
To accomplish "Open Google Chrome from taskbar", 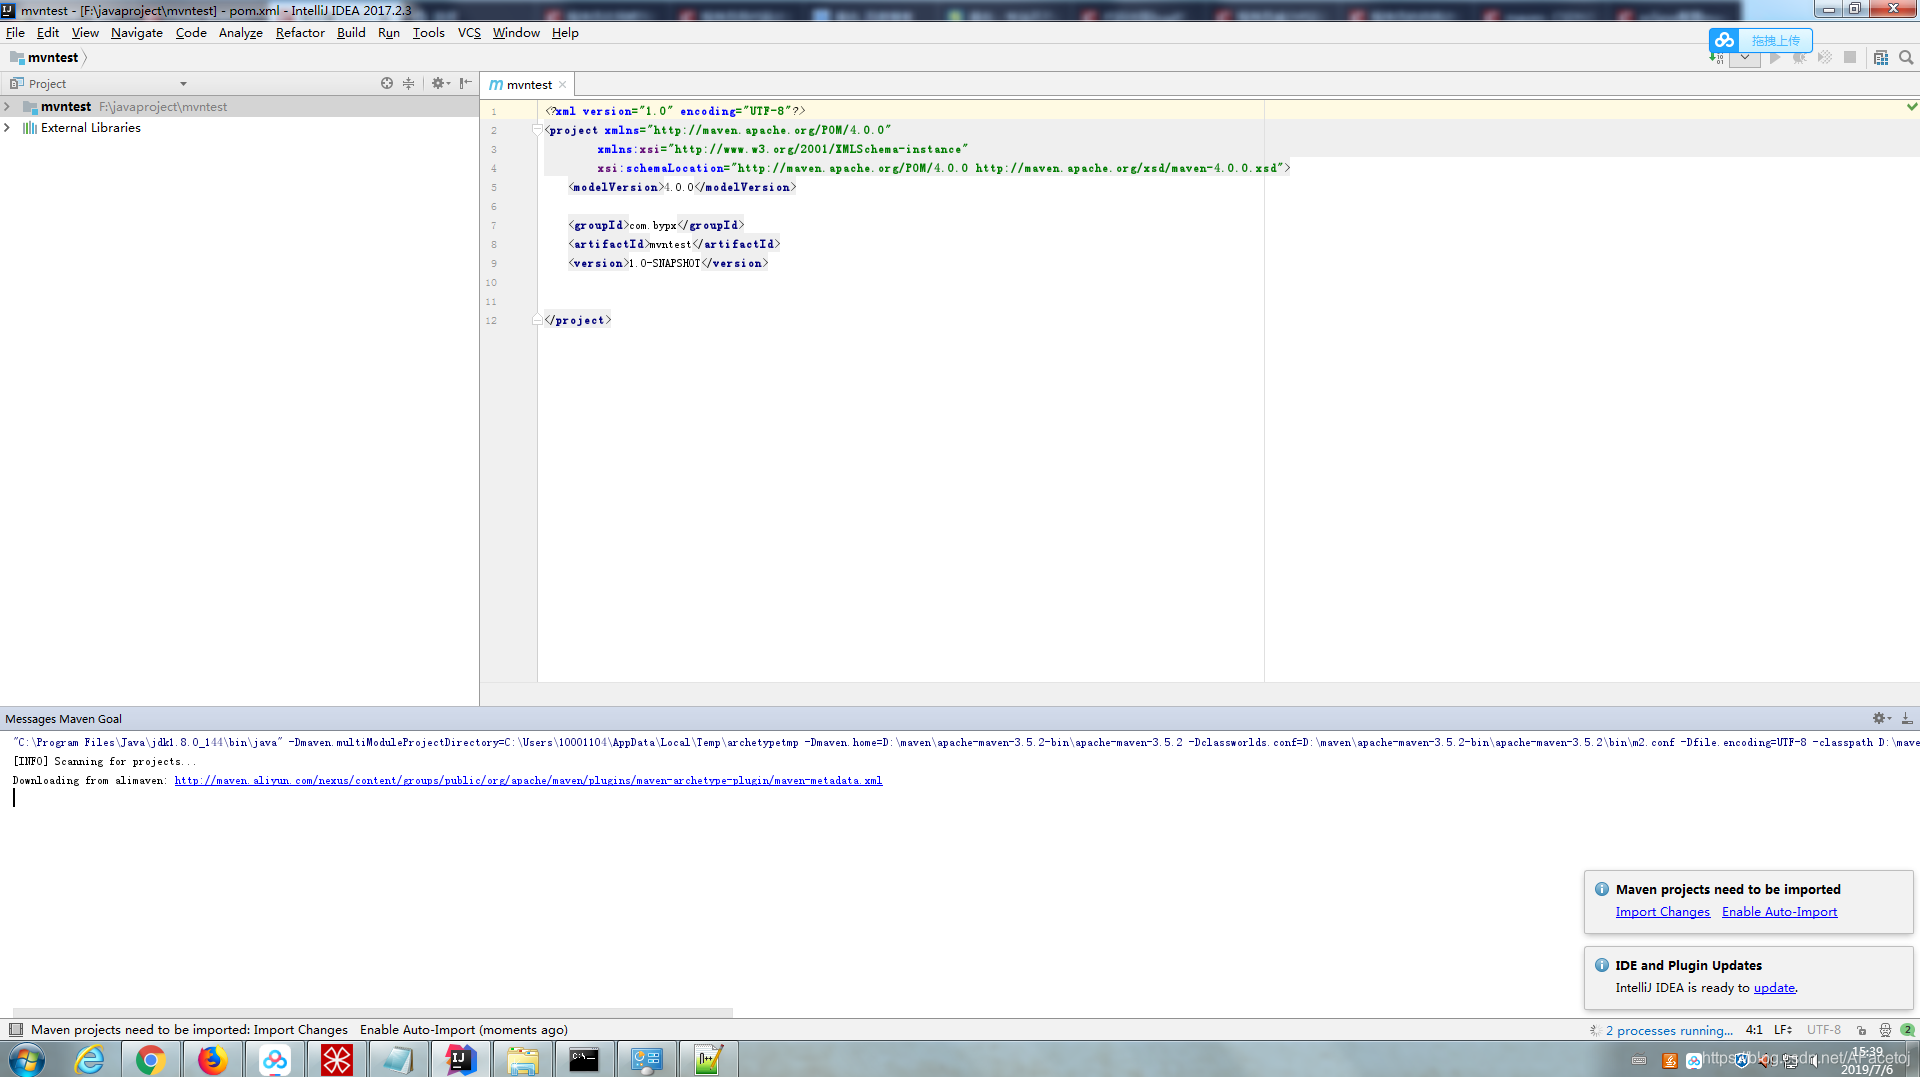I will click(x=151, y=1059).
